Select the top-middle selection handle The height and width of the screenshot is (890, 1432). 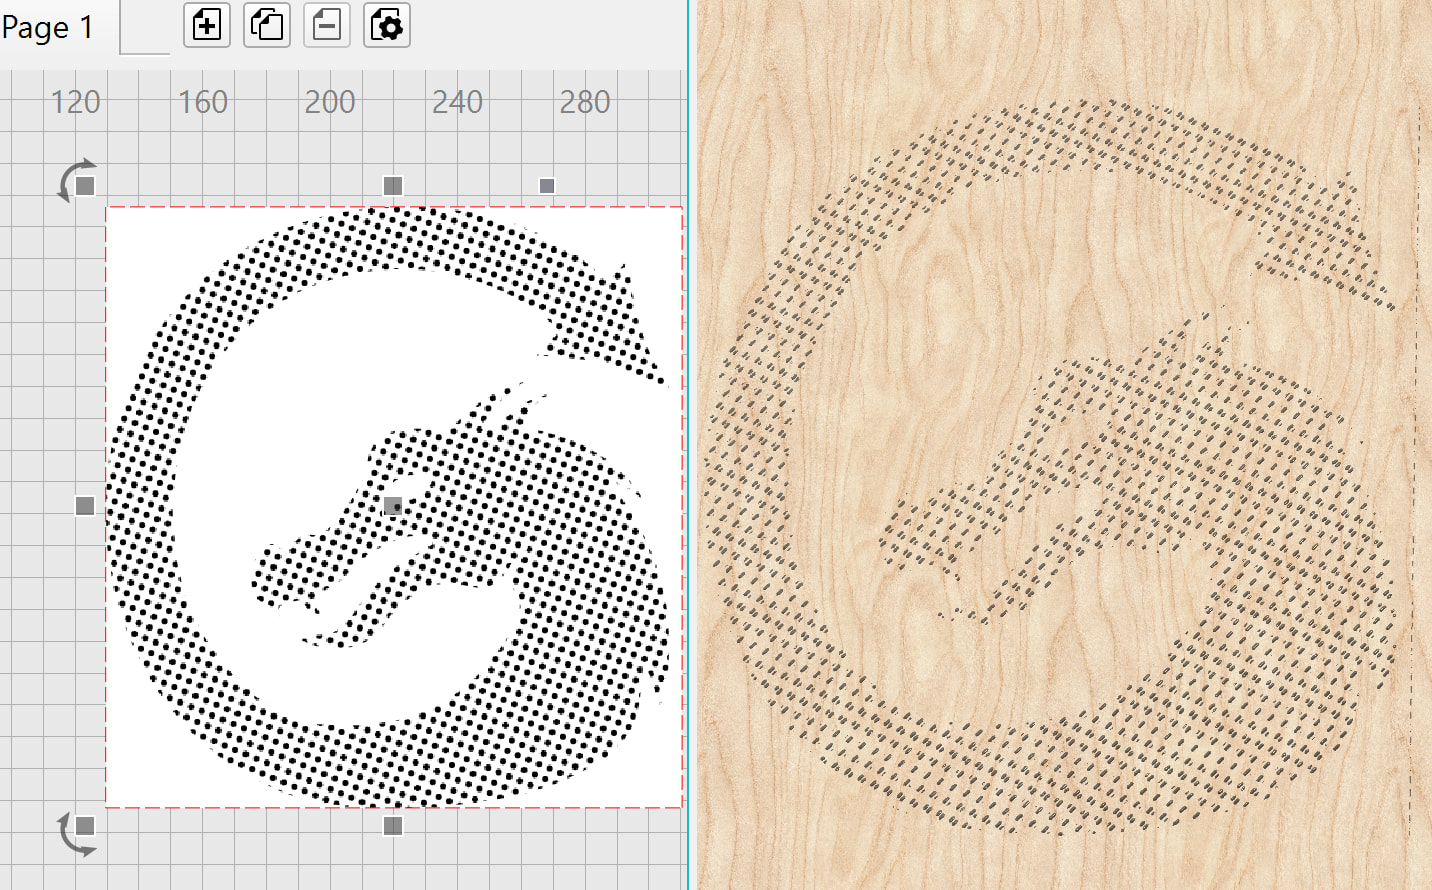[x=393, y=186]
